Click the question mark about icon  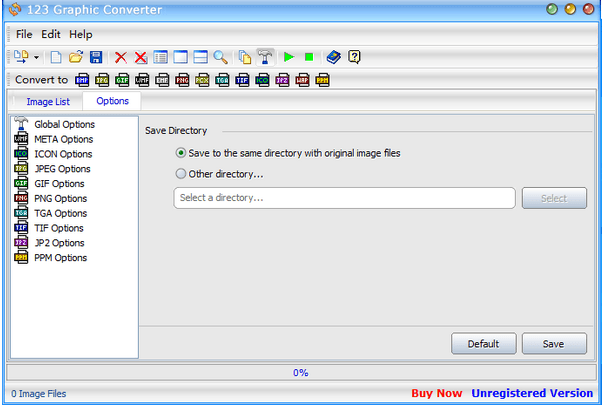point(354,57)
